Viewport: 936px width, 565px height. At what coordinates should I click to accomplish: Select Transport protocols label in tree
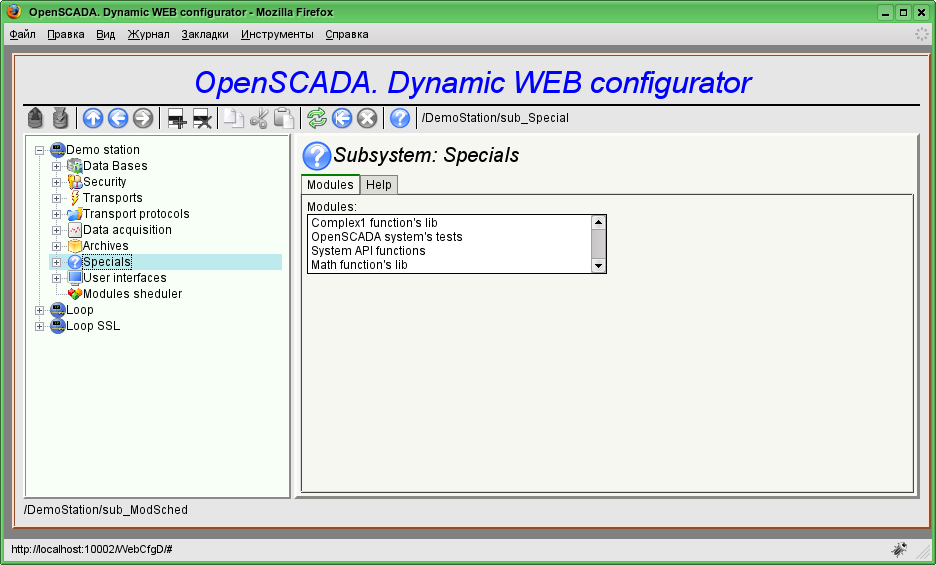[136, 214]
